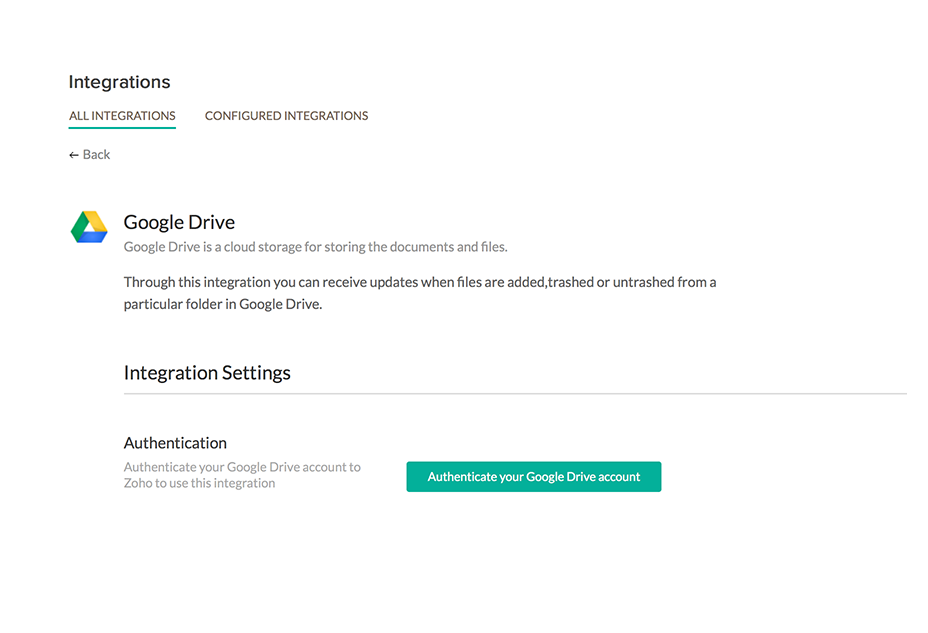Click the 'particular folder in Google Drive' line
This screenshot has width=928, height=633.
pos(223,304)
